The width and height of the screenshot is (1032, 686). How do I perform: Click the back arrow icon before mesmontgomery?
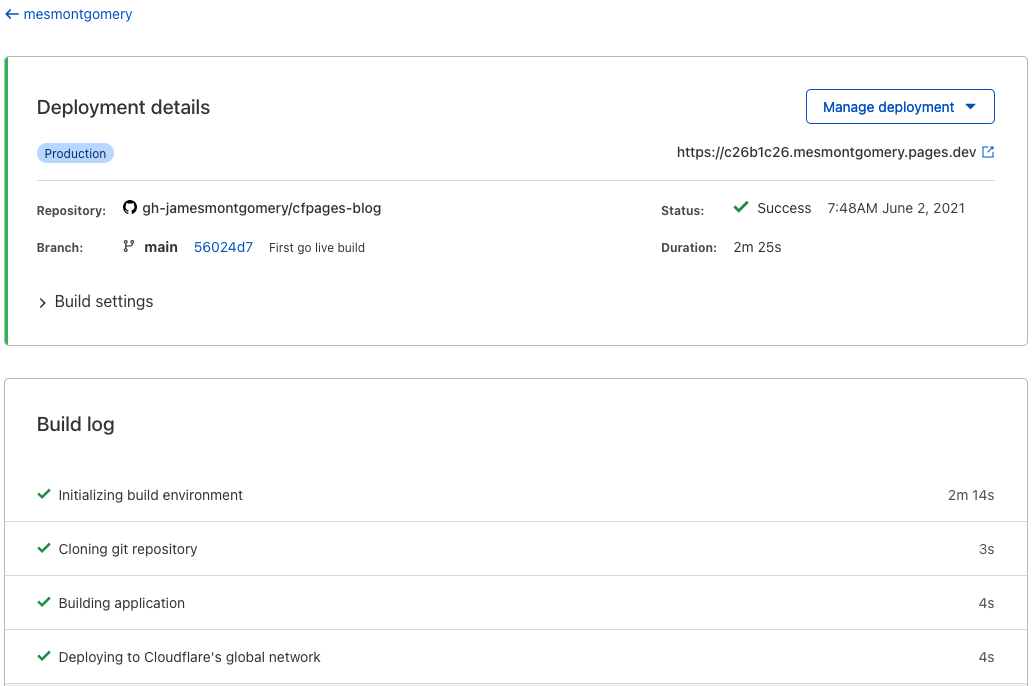point(12,14)
